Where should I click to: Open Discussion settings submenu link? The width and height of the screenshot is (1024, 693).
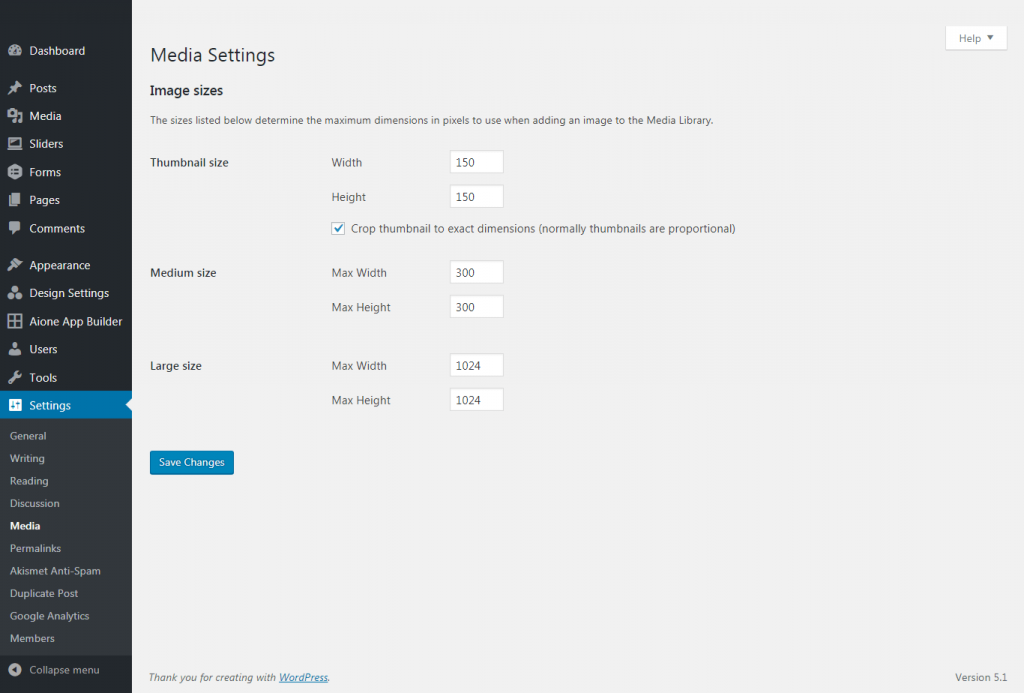pyautogui.click(x=35, y=504)
